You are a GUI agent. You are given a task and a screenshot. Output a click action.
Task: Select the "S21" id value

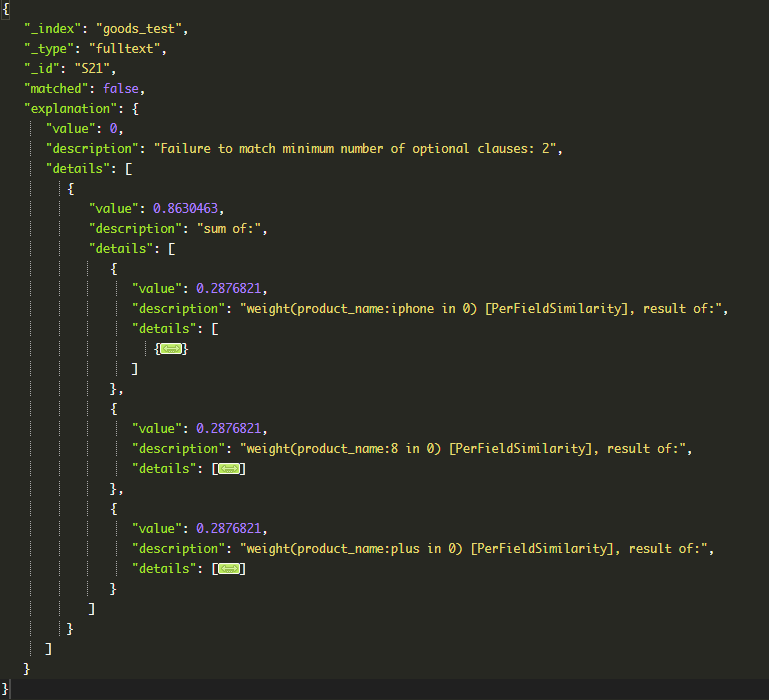tap(92, 69)
